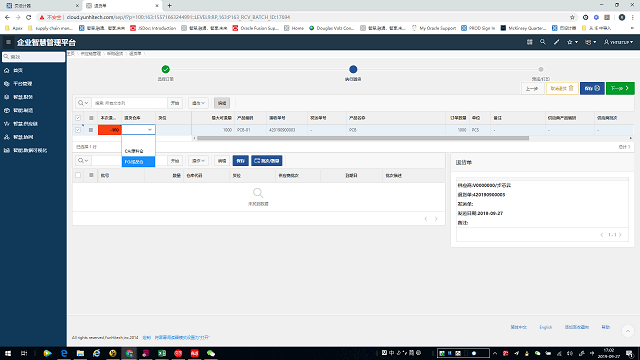Click the pencil edit icon in header
This screenshot has height=360, width=640.
tap(556, 42)
